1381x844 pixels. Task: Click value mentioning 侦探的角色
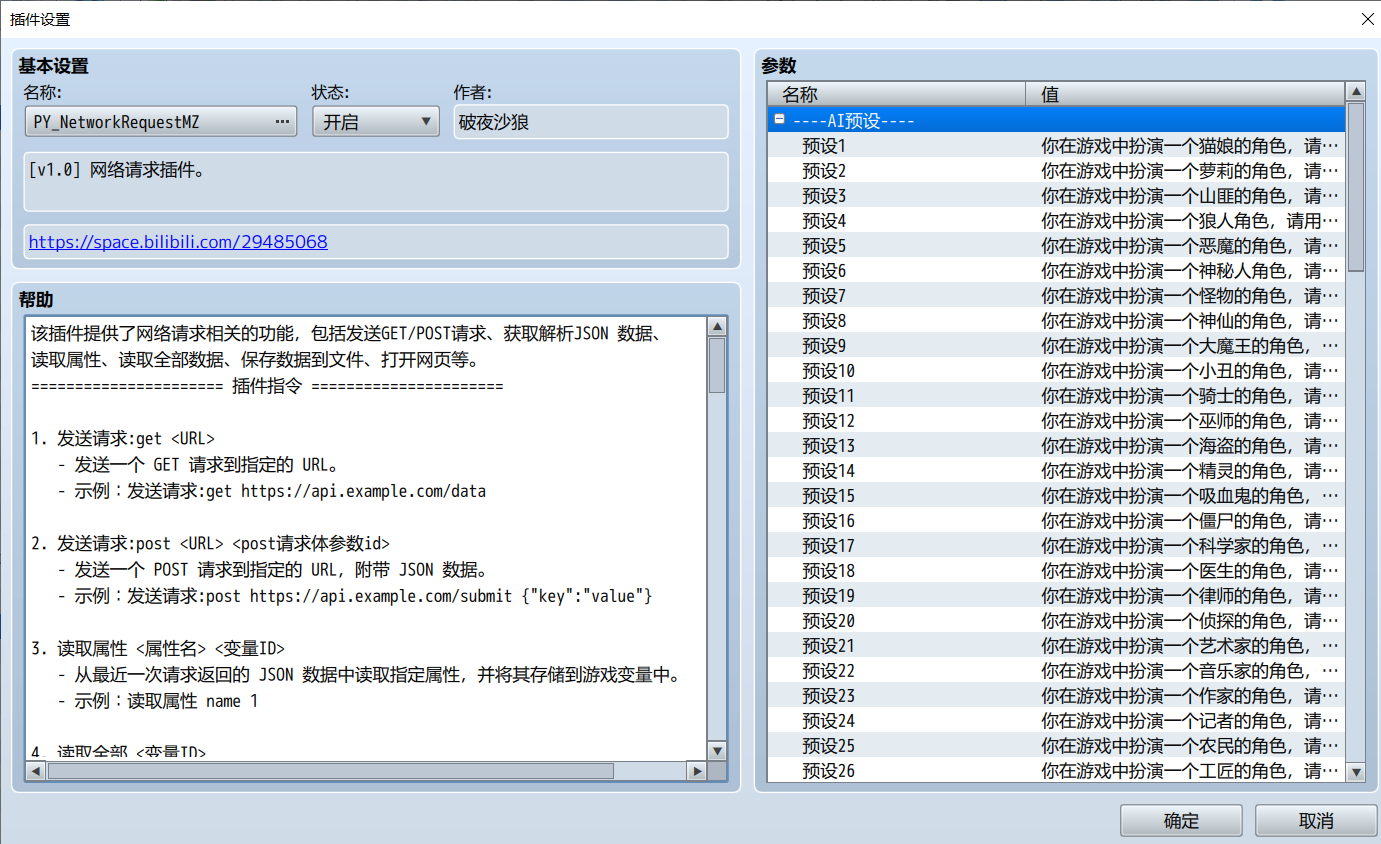click(1189, 621)
